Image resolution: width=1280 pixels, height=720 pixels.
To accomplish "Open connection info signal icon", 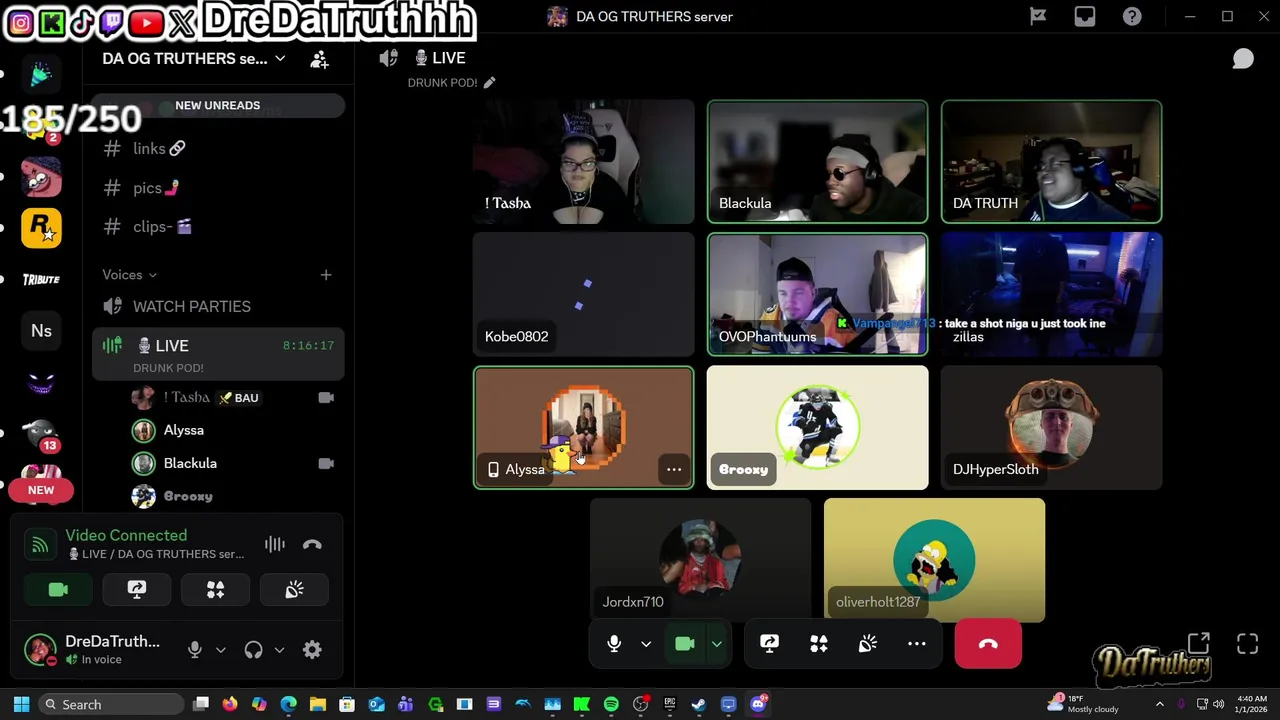I will [x=40, y=544].
